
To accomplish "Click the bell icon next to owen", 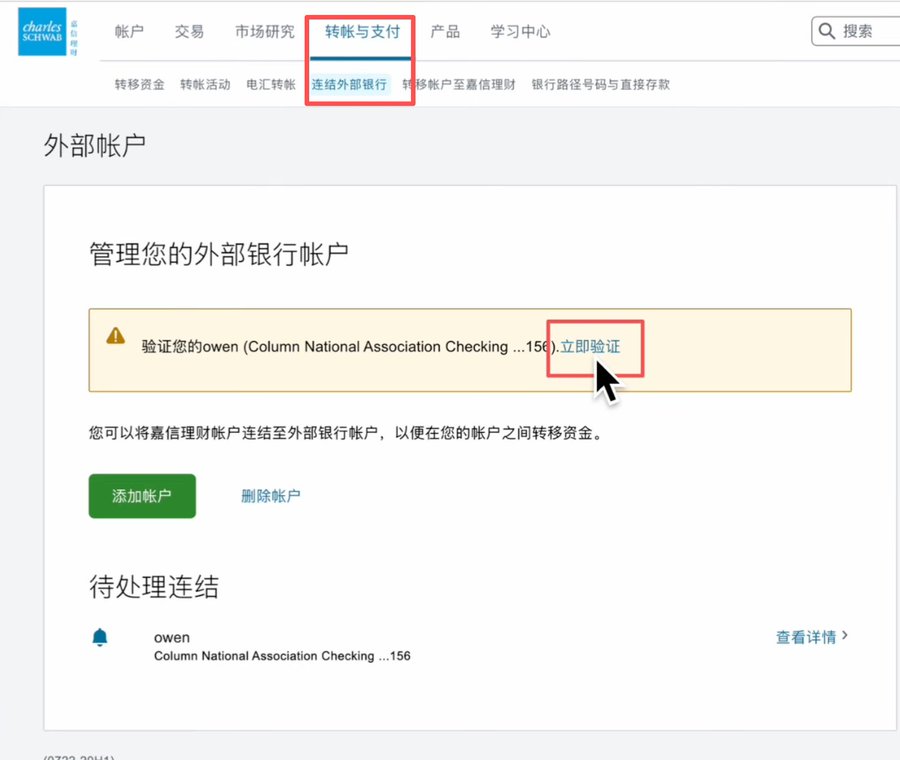I will click(100, 637).
